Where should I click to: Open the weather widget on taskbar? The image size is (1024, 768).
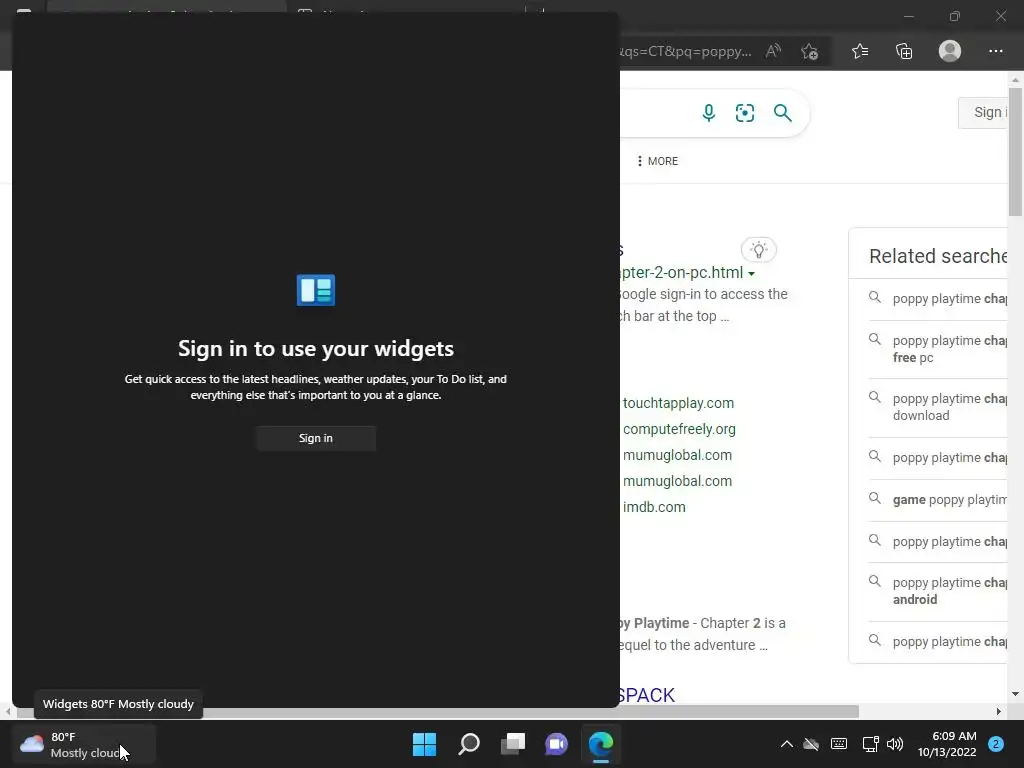pyautogui.click(x=84, y=744)
